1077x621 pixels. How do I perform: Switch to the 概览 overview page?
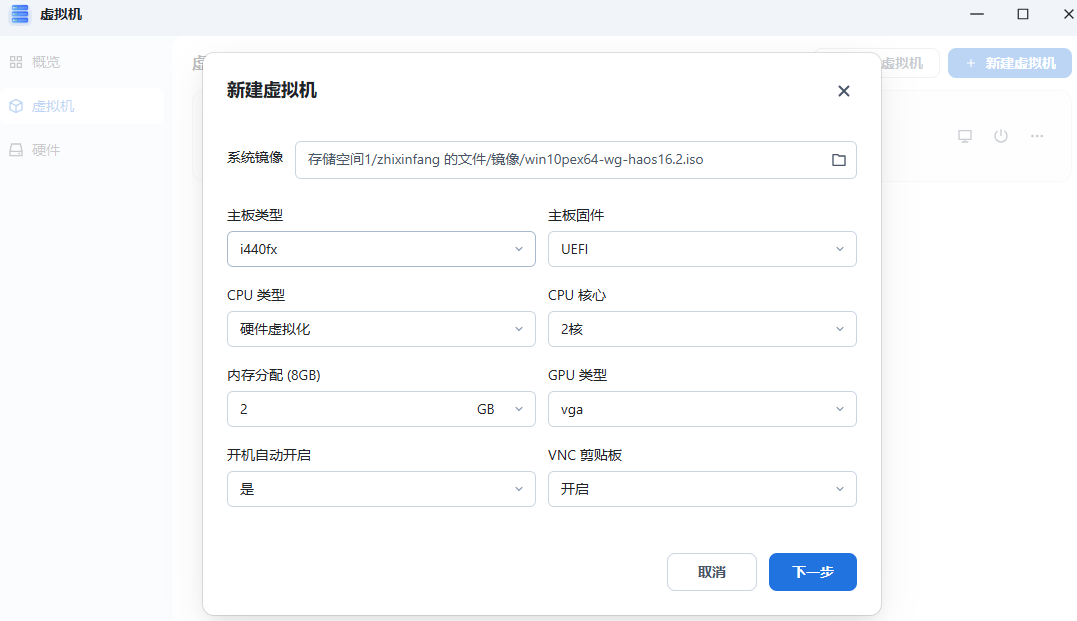46,61
